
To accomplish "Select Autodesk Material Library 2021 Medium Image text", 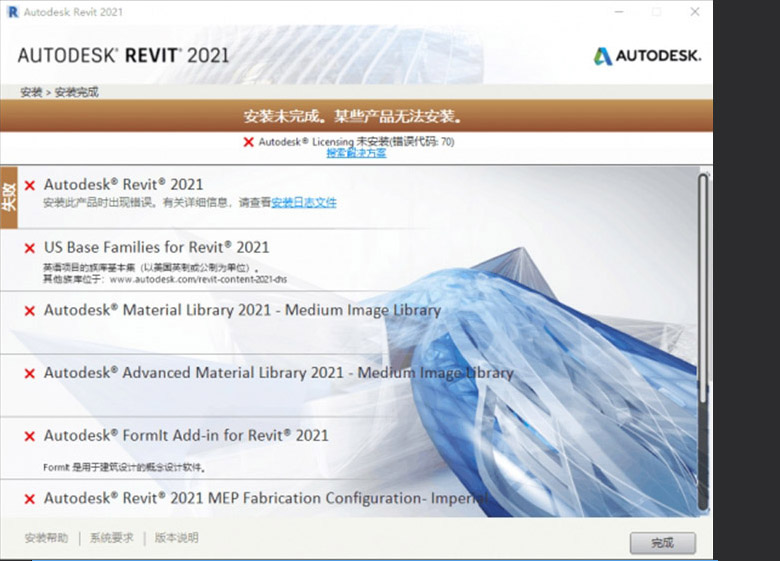I will pyautogui.click(x=242, y=310).
